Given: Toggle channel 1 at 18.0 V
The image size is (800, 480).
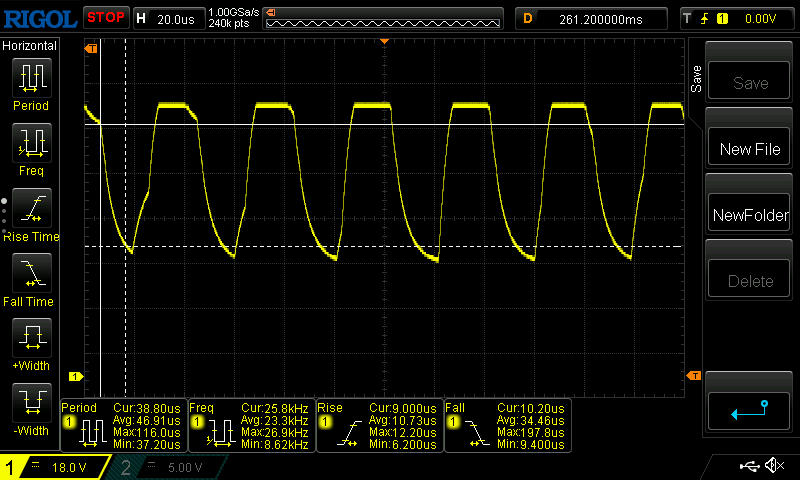Looking at the screenshot, I should point(50,467).
